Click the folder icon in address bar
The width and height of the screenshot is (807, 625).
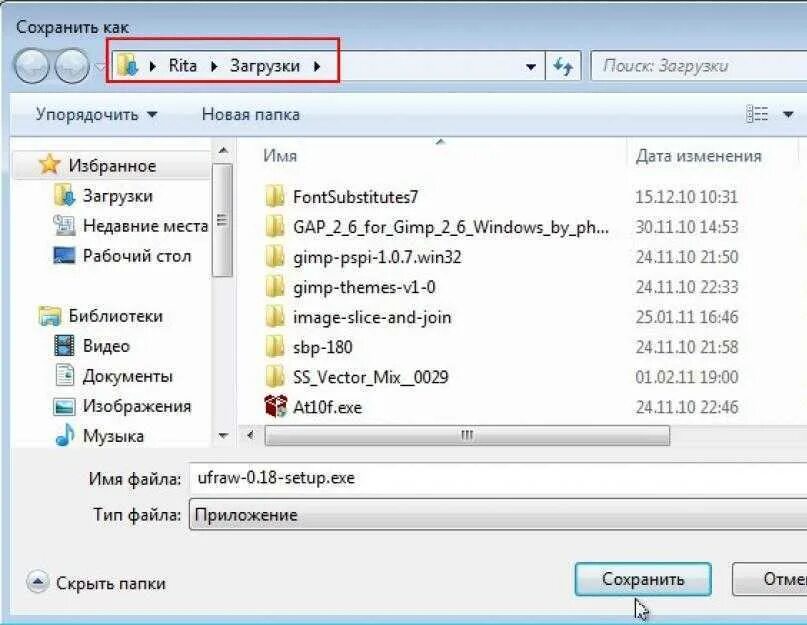127,65
